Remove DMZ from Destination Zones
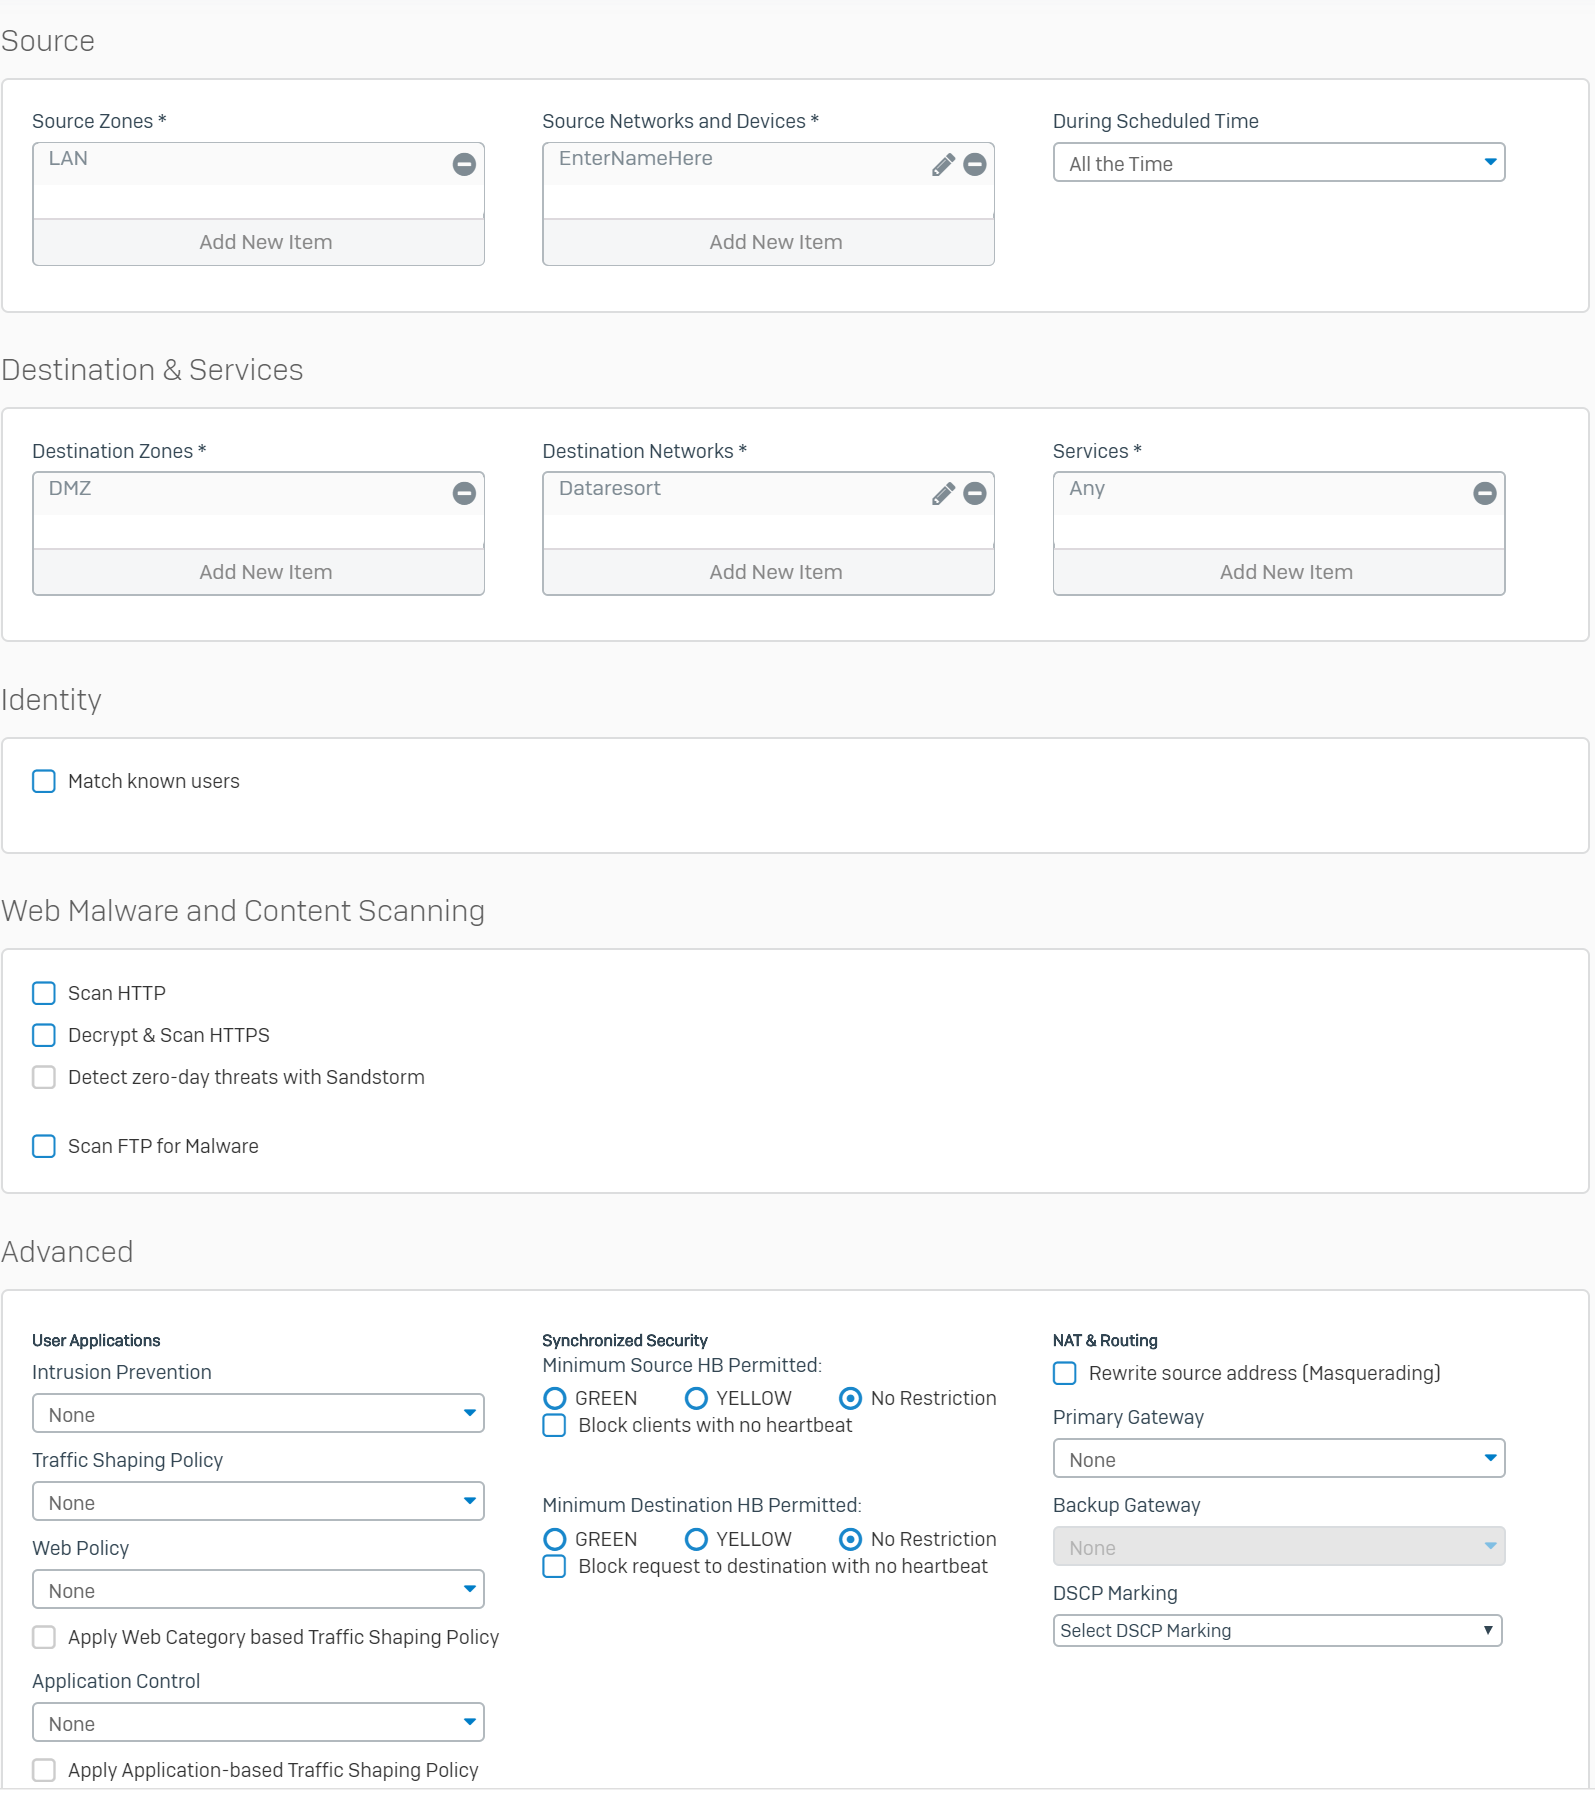Viewport: 1595px width, 1798px height. (x=464, y=493)
